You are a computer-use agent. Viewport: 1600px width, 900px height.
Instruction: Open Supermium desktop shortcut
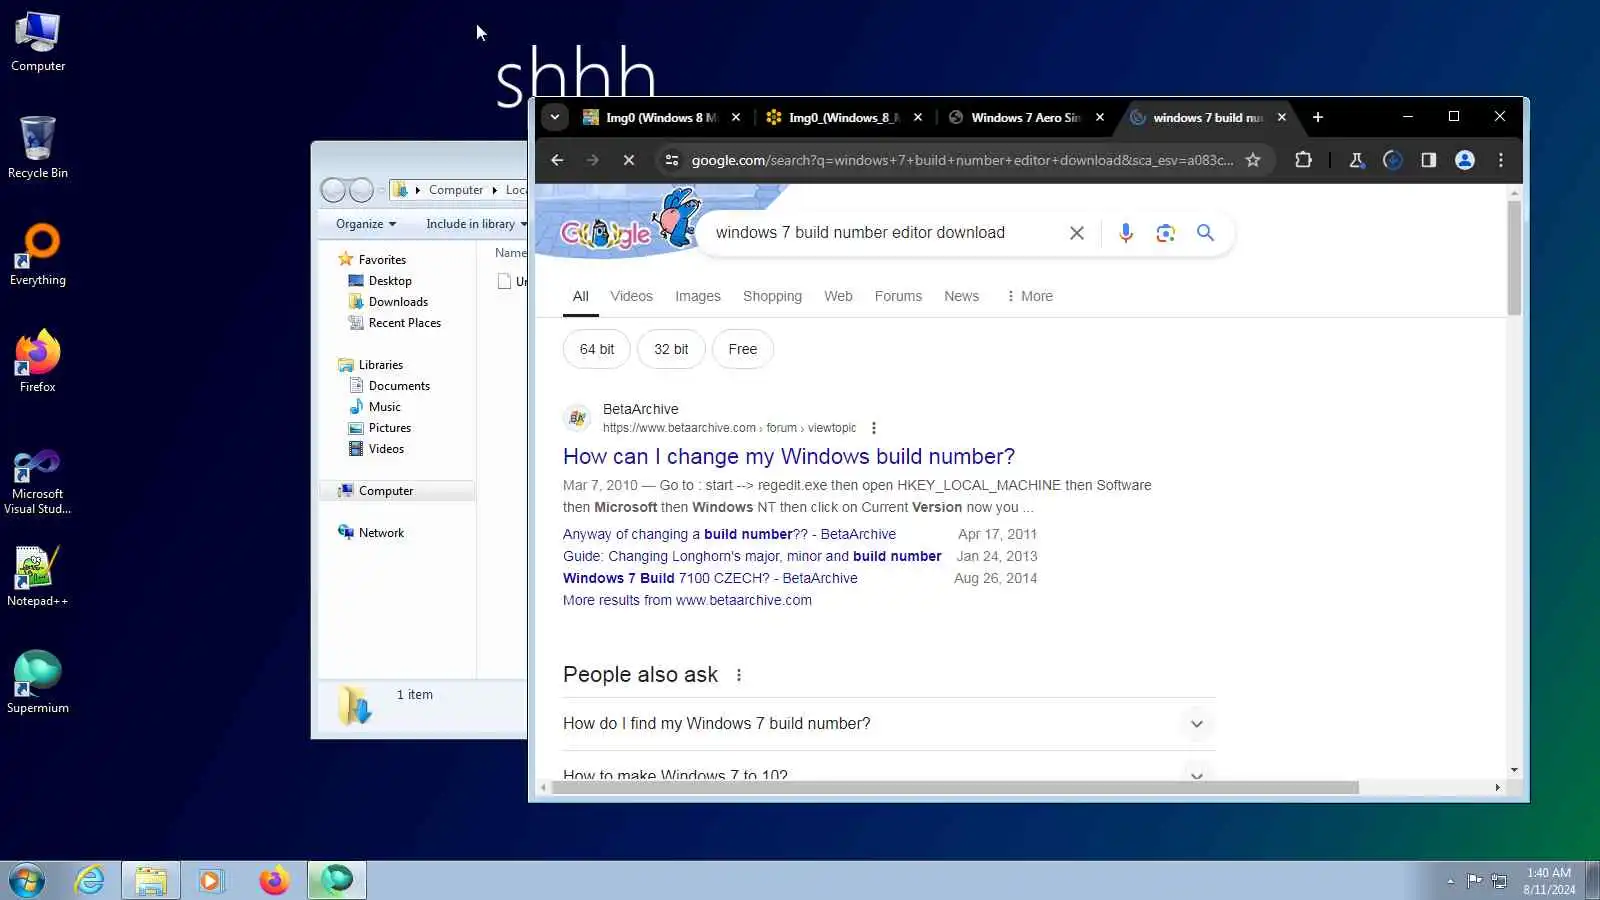tap(38, 682)
